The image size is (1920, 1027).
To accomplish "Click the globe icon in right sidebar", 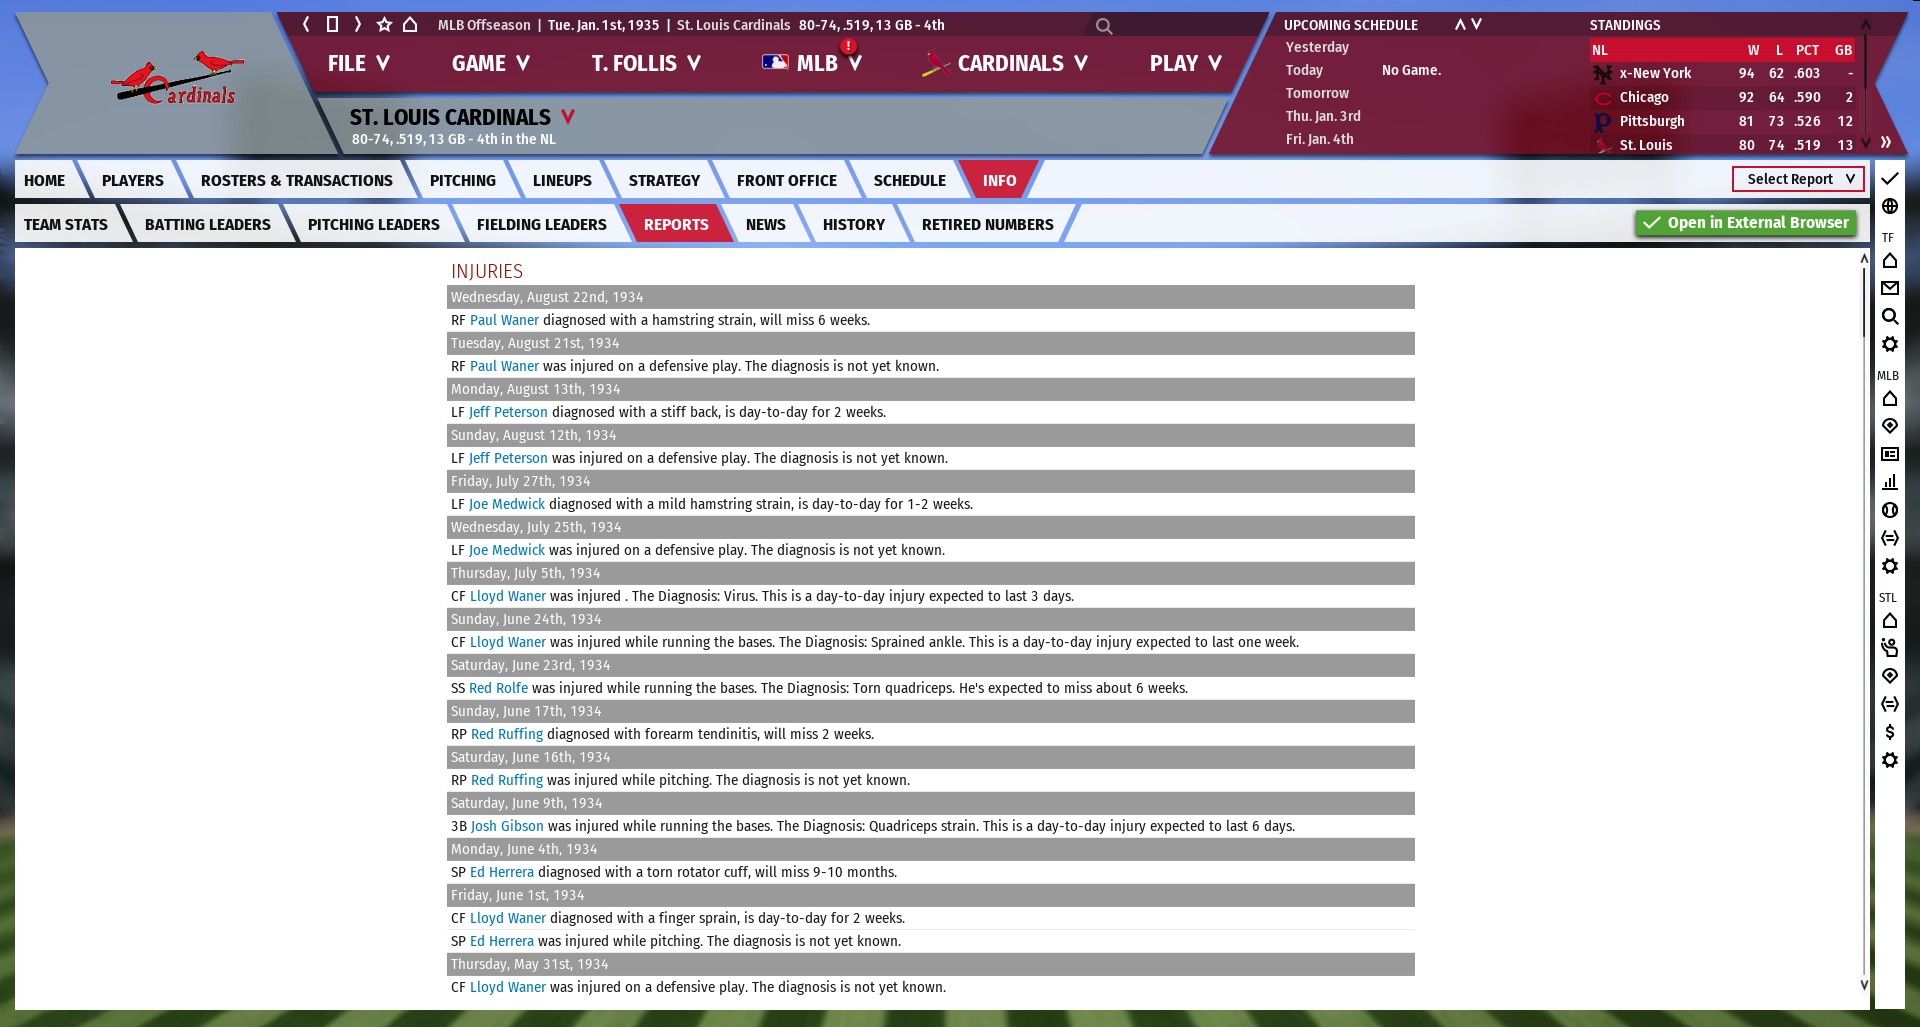I will click(1889, 206).
